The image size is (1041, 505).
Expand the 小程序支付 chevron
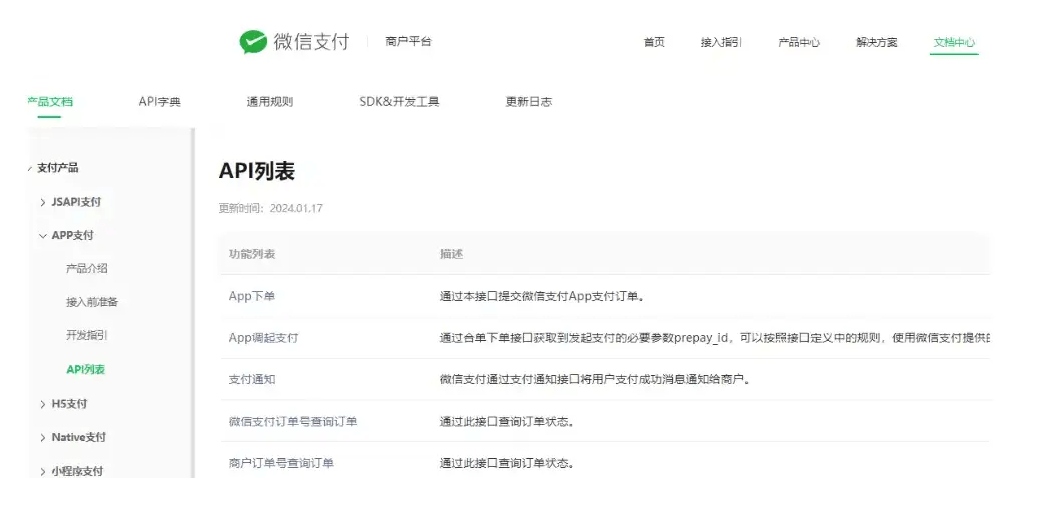[x=43, y=471]
